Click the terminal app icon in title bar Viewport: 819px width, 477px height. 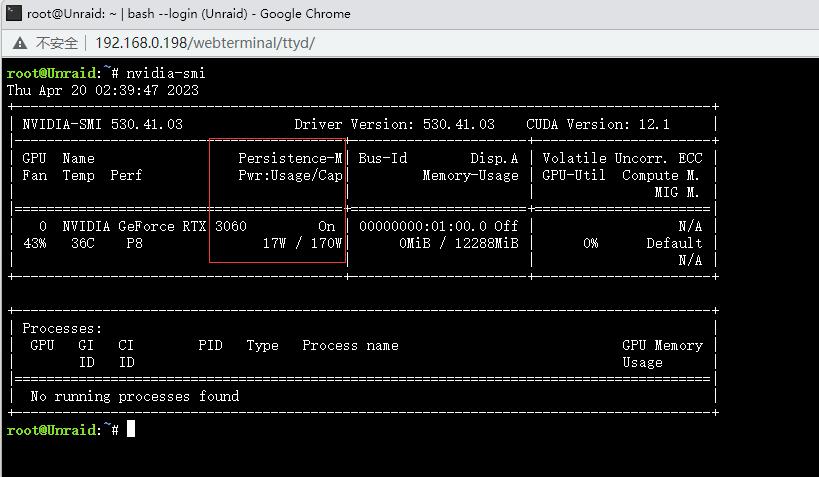[x=14, y=13]
